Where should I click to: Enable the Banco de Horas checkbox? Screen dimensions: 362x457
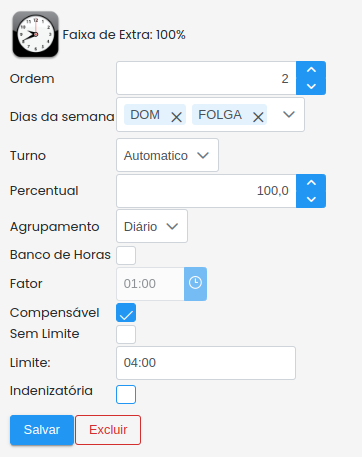(126, 255)
